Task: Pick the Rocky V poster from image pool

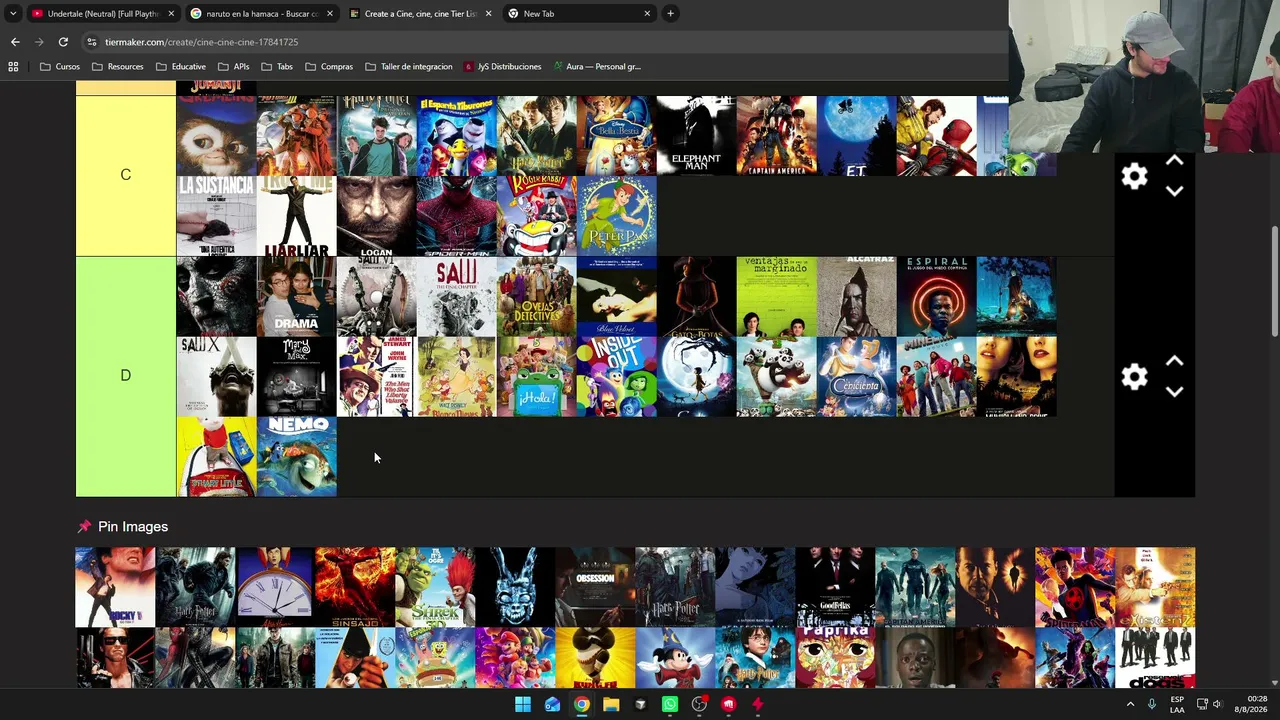Action: [115, 587]
